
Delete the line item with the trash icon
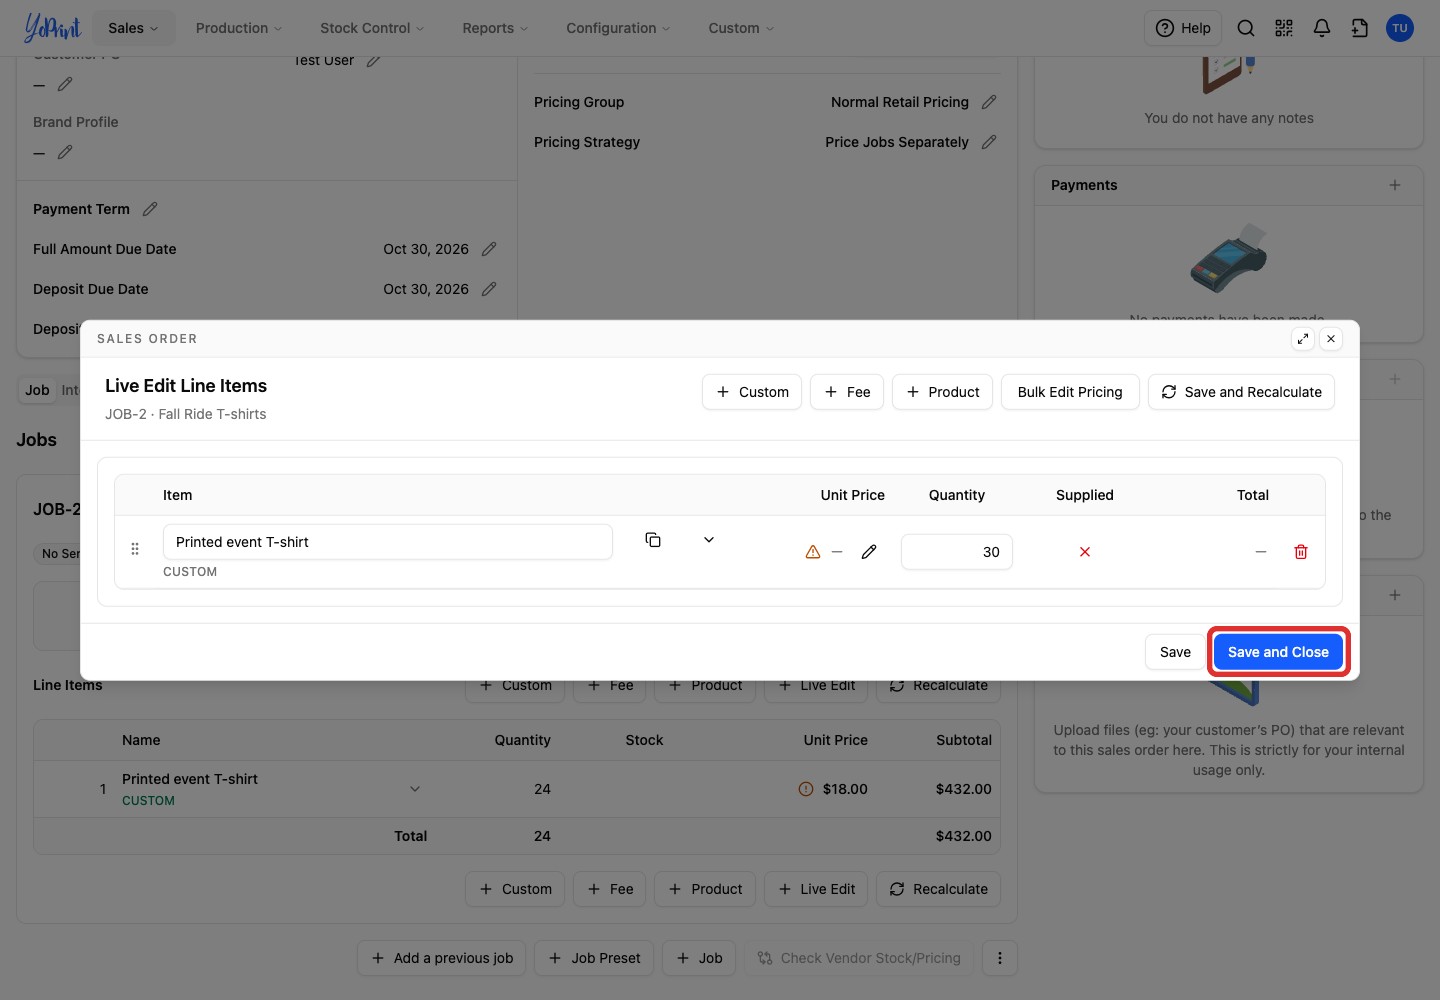(x=1301, y=552)
